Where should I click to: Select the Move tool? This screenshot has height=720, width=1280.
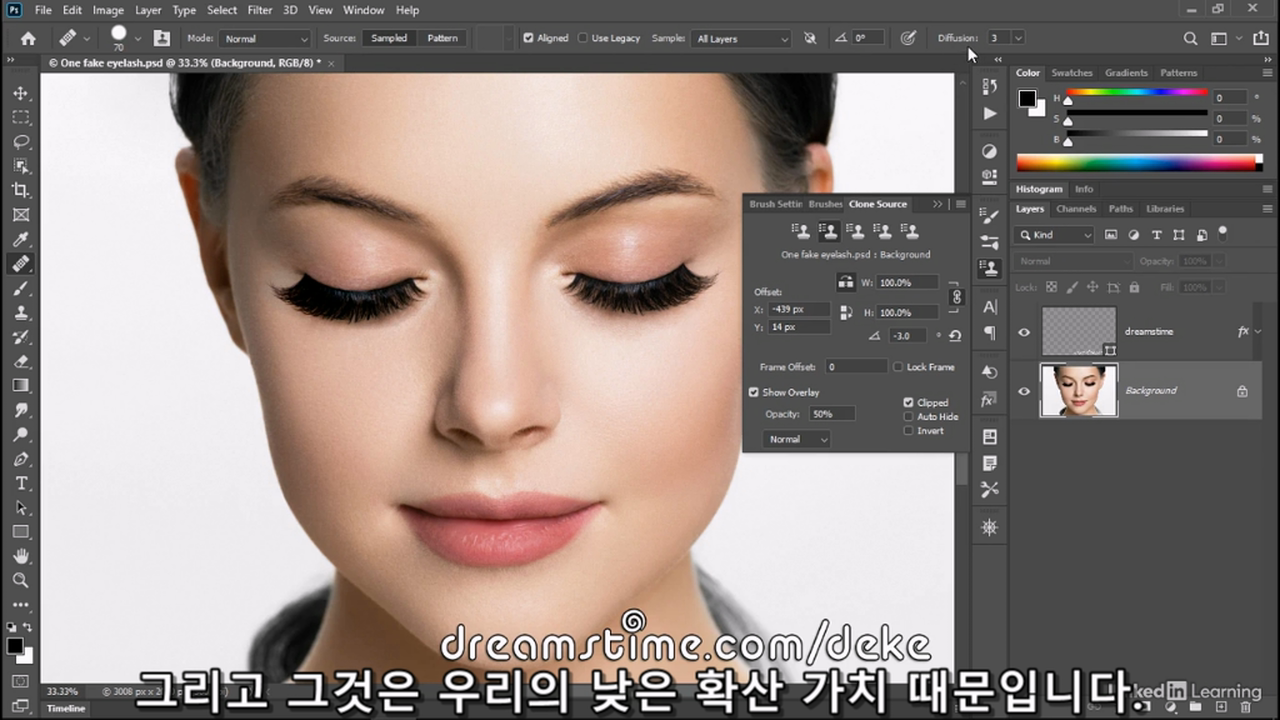[x=21, y=93]
